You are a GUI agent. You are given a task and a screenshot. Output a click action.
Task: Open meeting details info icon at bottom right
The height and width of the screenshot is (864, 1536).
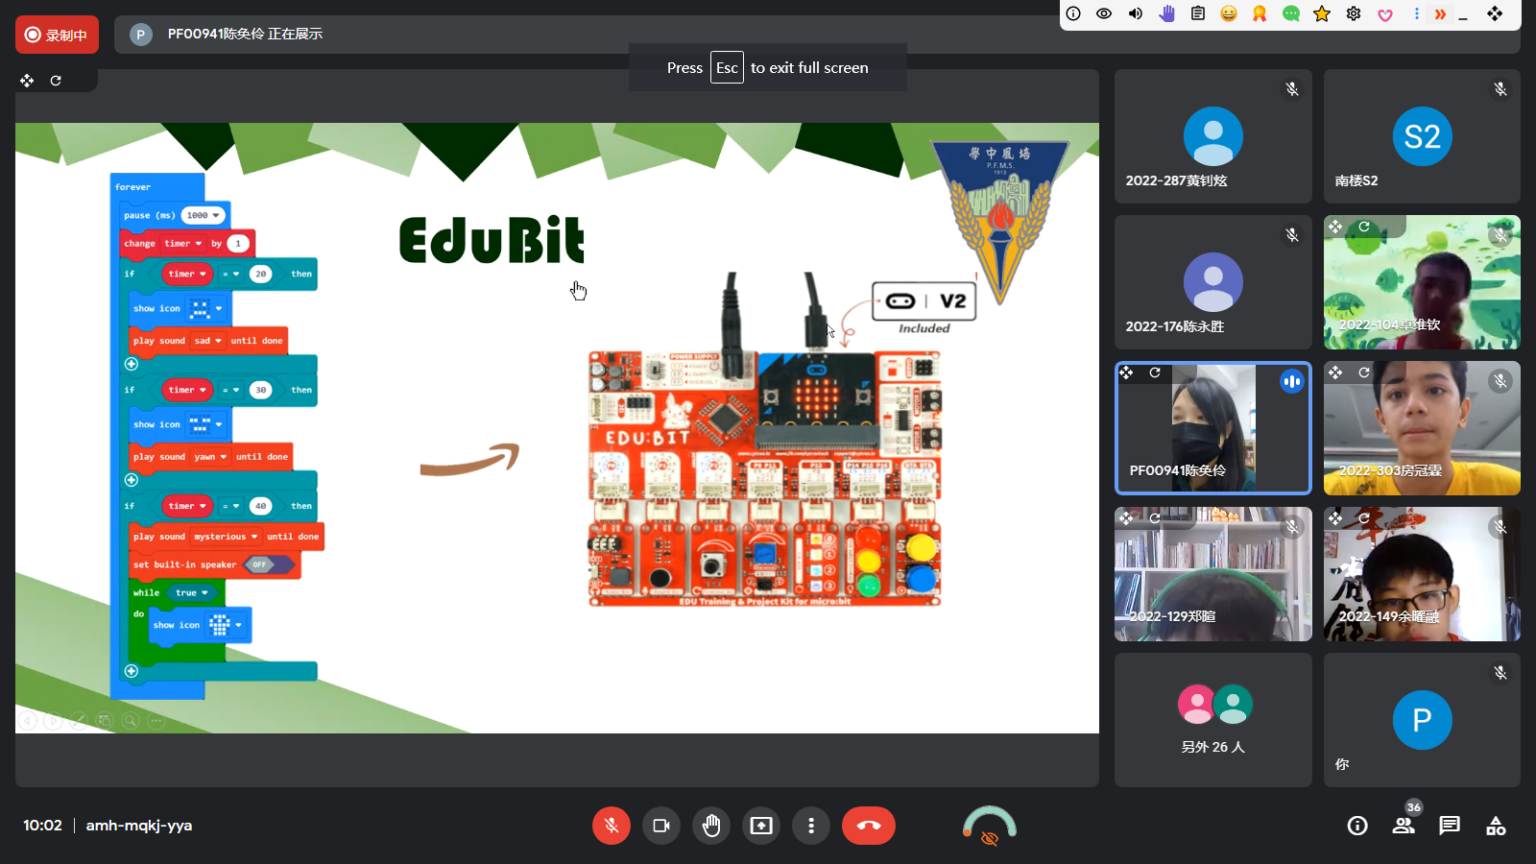(1357, 826)
